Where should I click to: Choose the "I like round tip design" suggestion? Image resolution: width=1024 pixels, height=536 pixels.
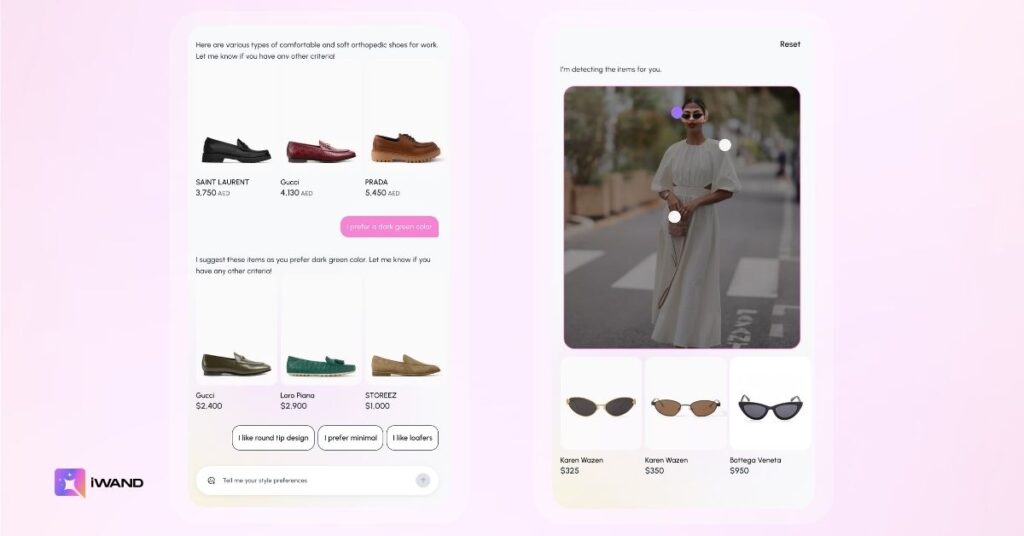click(273, 438)
